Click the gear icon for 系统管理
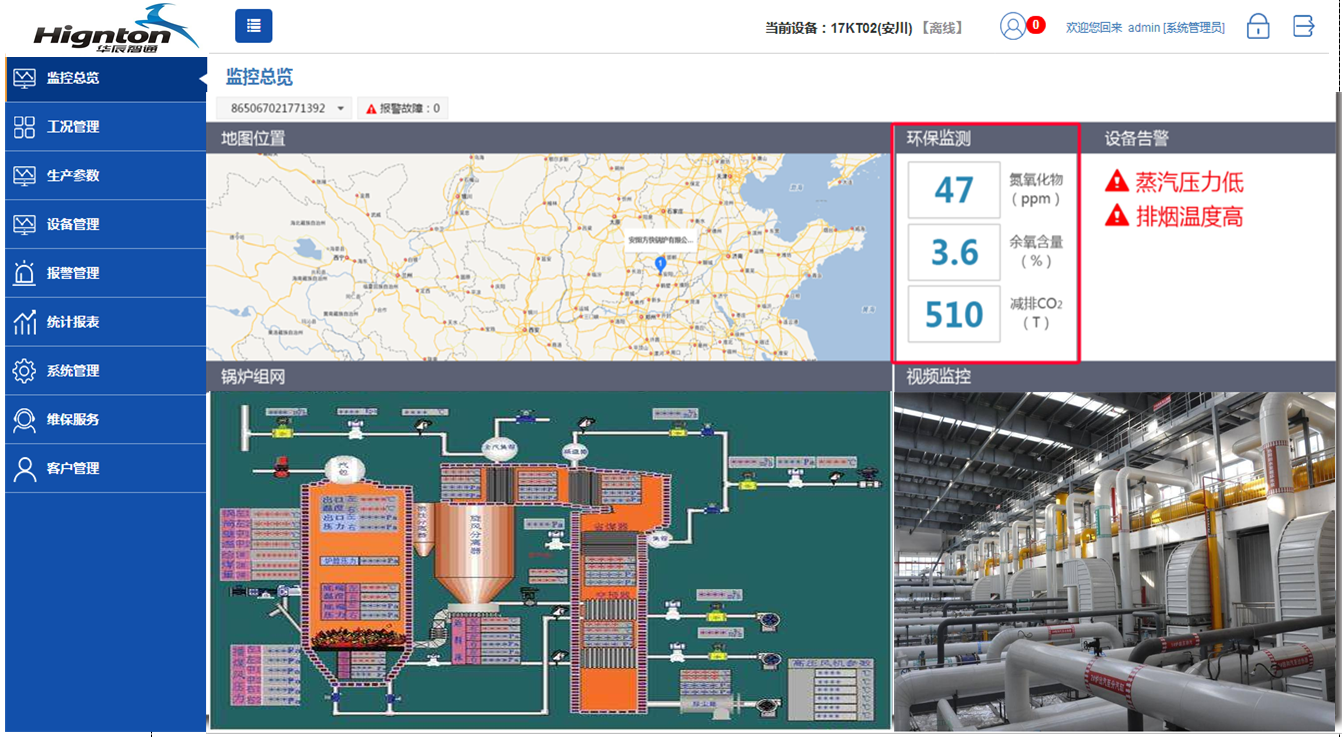This screenshot has width=1342, height=737. [x=24, y=371]
